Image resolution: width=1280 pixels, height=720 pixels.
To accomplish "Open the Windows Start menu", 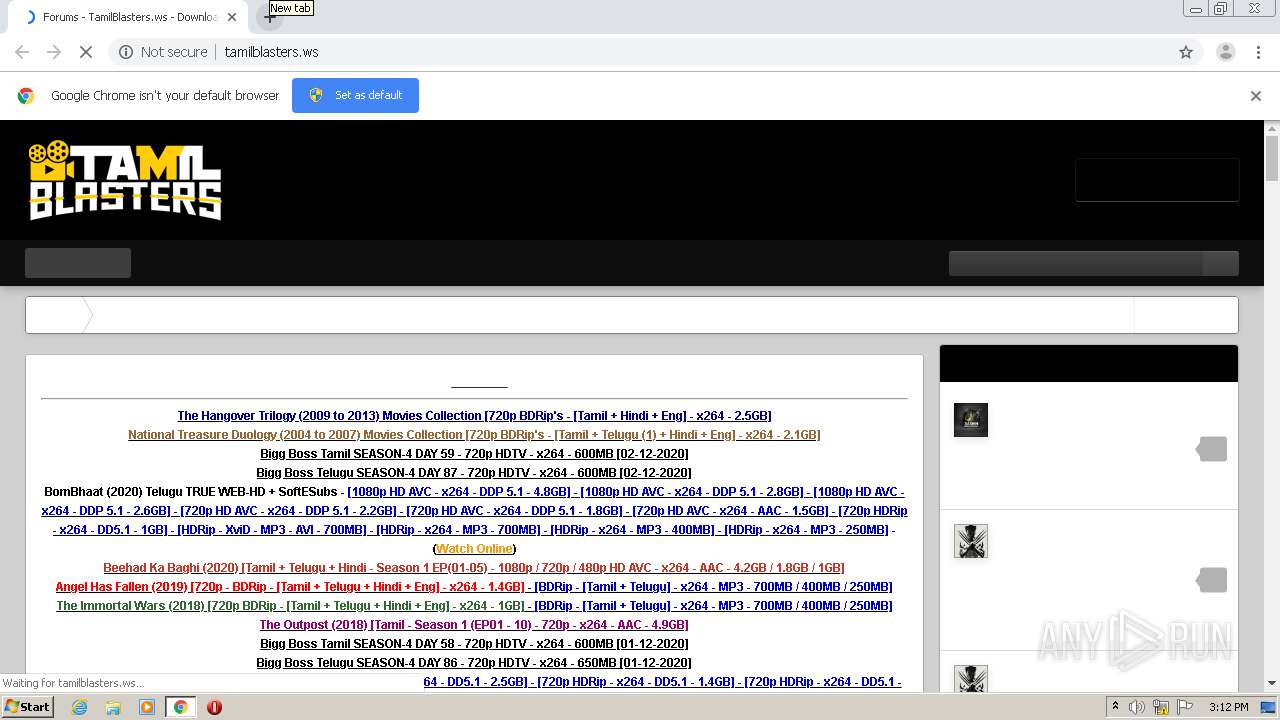I will [x=28, y=706].
